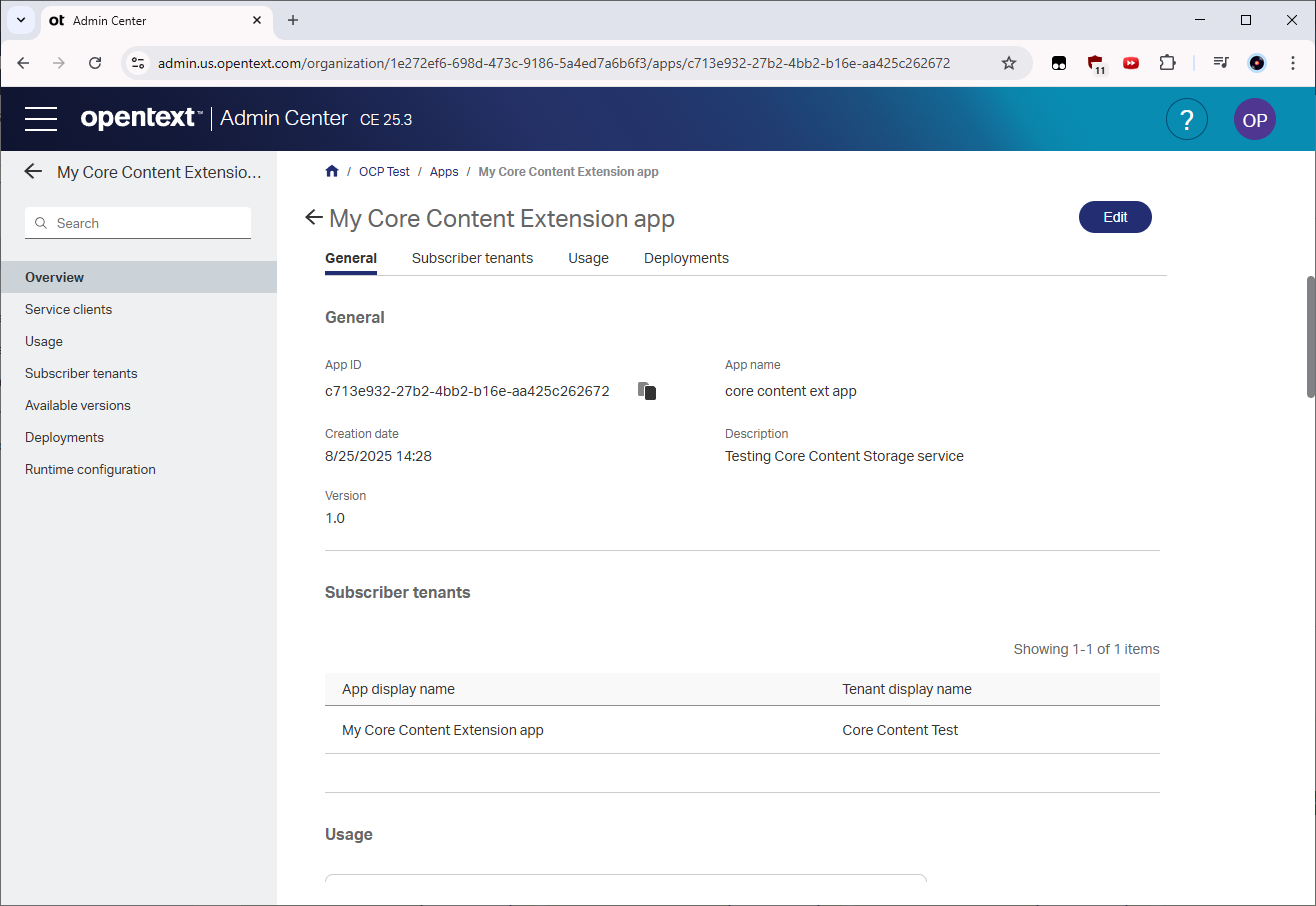This screenshot has height=906, width=1316.
Task: Click the 'core content ext app' name value
Action: coord(791,391)
